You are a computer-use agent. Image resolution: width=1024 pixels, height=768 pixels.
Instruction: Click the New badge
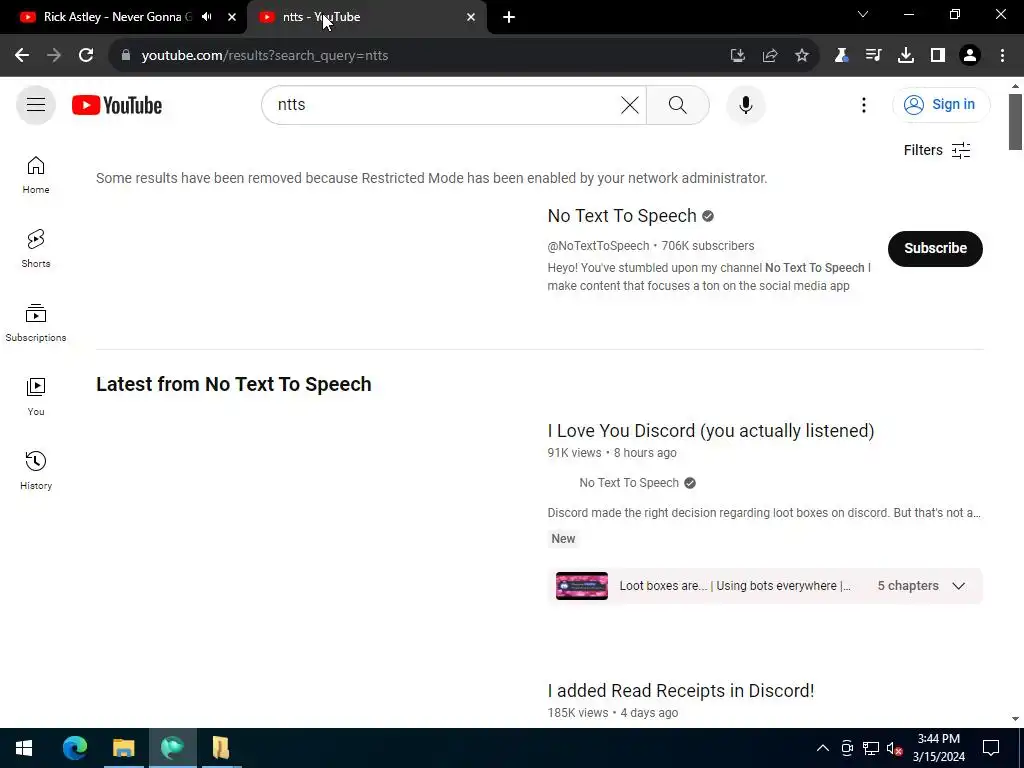[563, 539]
